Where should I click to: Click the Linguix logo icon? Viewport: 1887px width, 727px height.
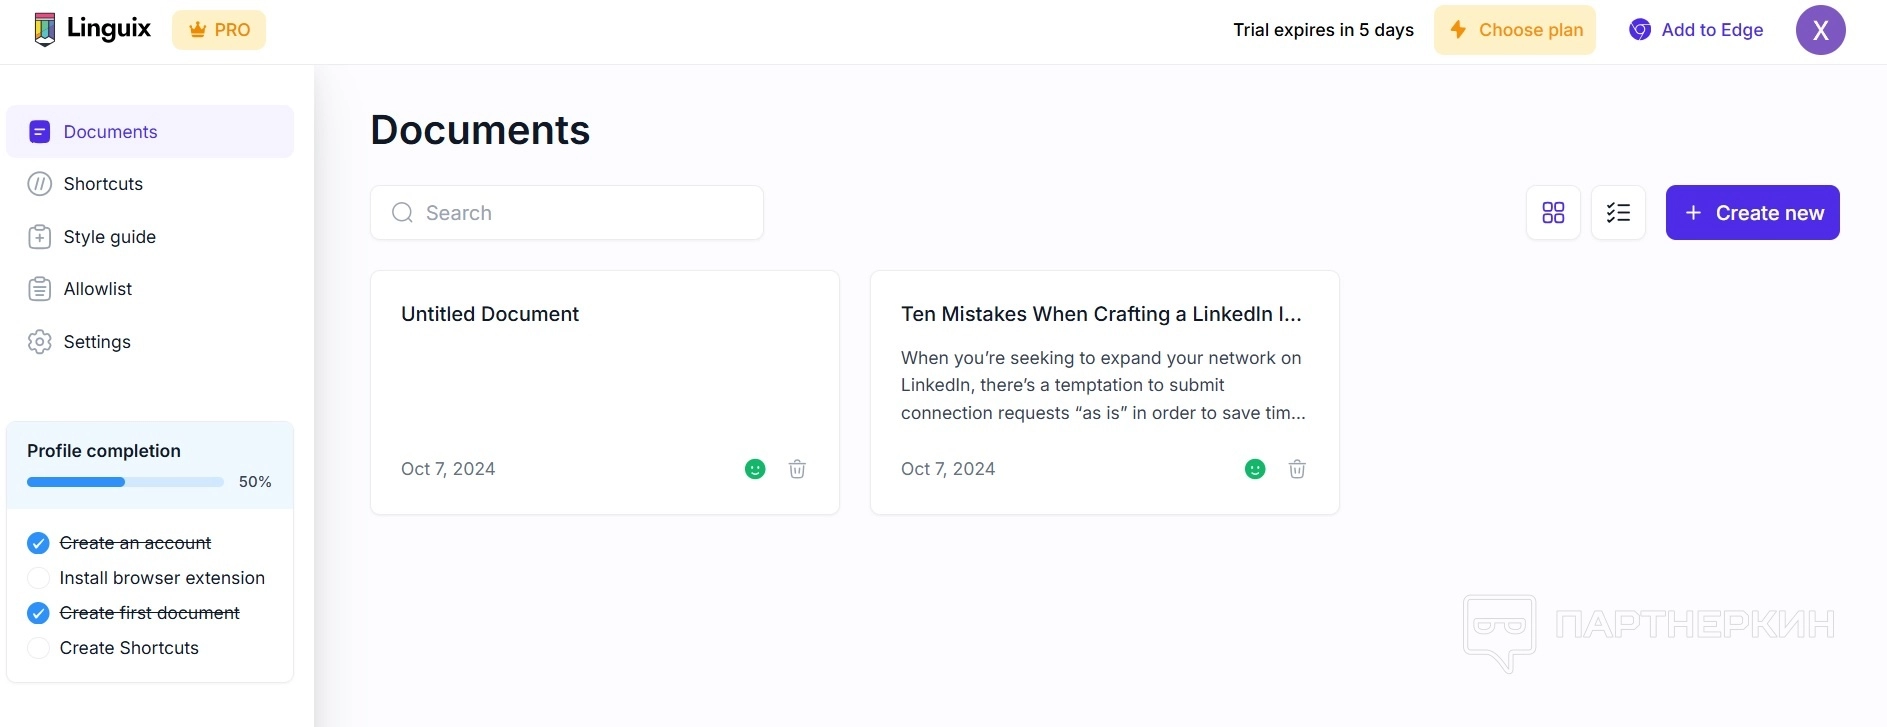(x=44, y=30)
